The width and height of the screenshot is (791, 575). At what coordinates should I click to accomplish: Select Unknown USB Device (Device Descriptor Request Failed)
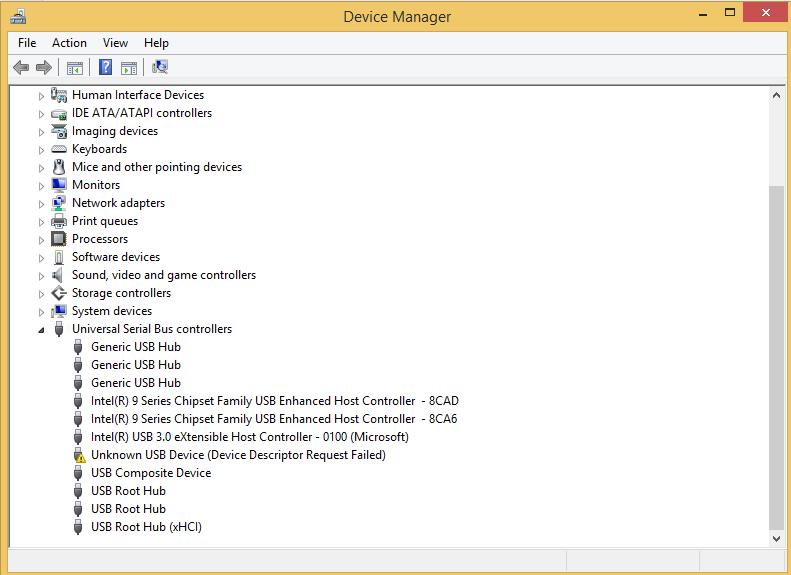click(x=238, y=455)
